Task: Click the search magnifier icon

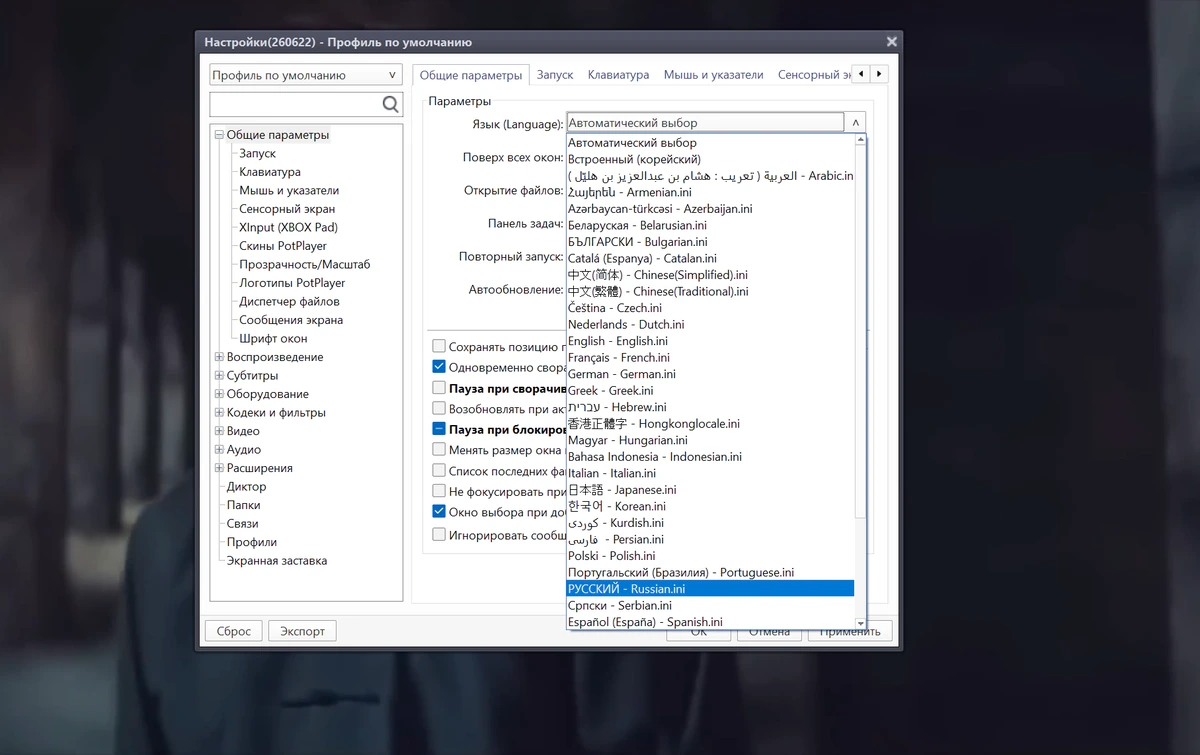Action: coord(390,104)
